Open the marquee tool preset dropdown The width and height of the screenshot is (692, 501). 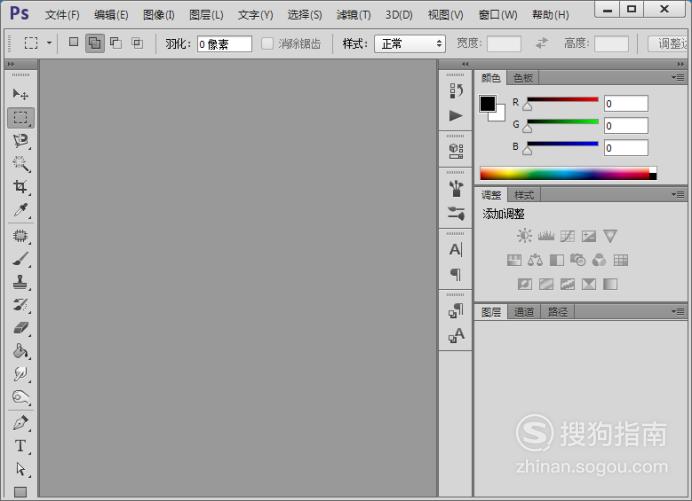click(x=49, y=43)
